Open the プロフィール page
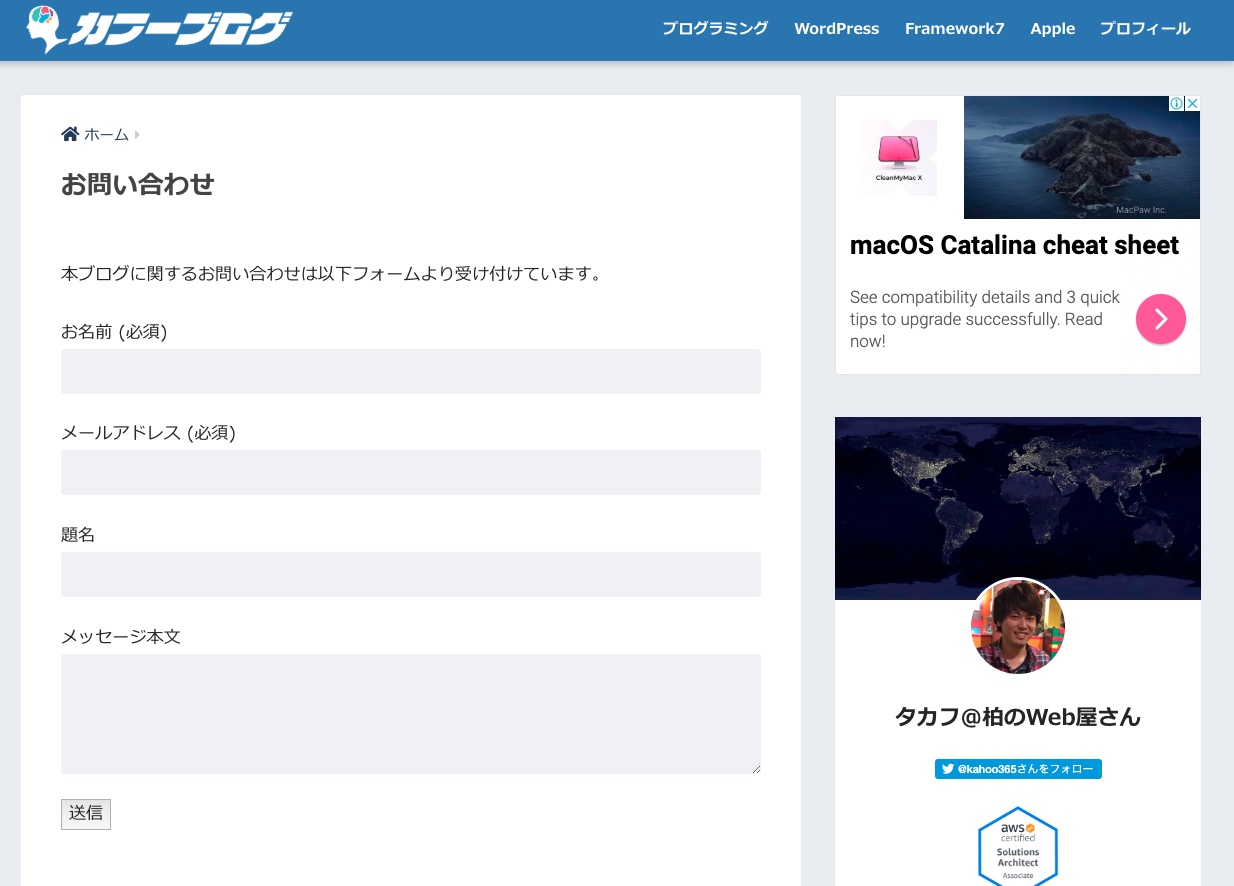The image size is (1234, 886). [1144, 29]
